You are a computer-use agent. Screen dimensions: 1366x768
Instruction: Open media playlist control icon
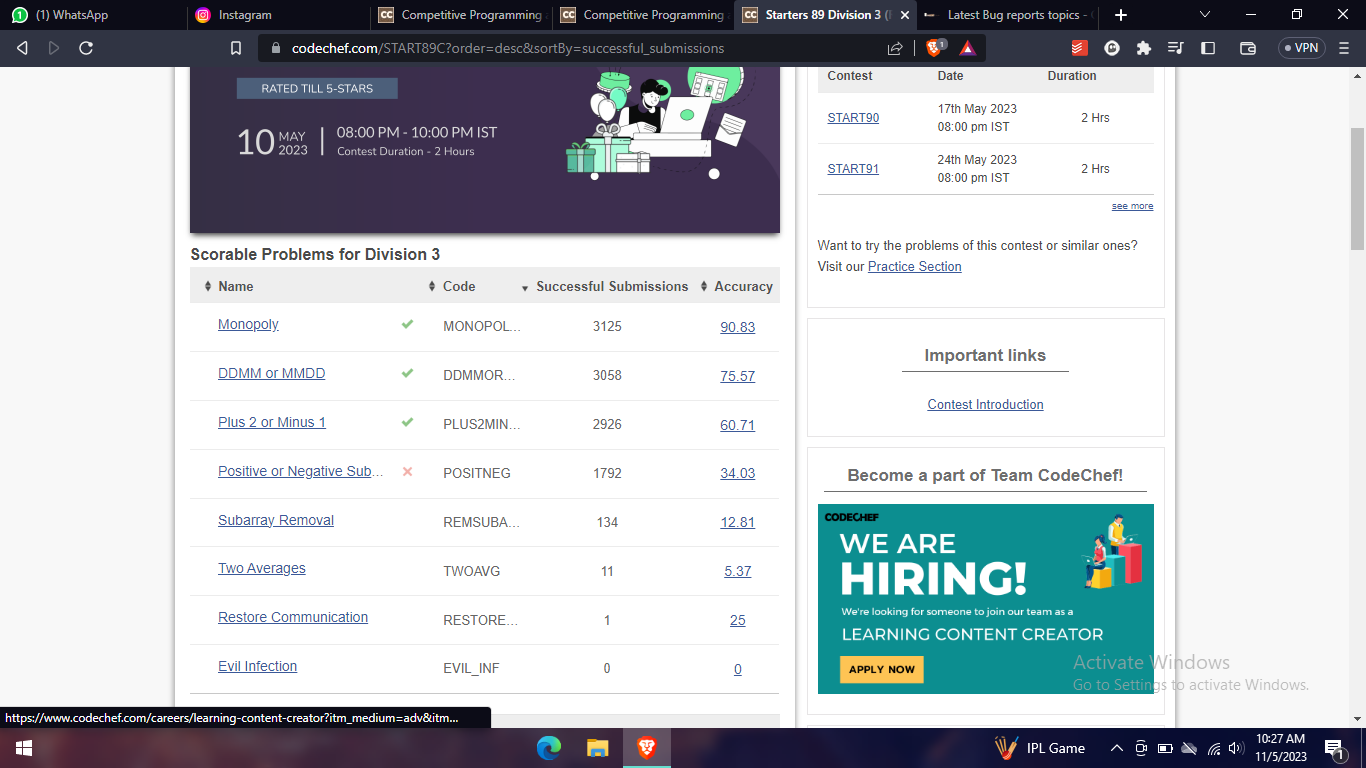(x=1176, y=48)
